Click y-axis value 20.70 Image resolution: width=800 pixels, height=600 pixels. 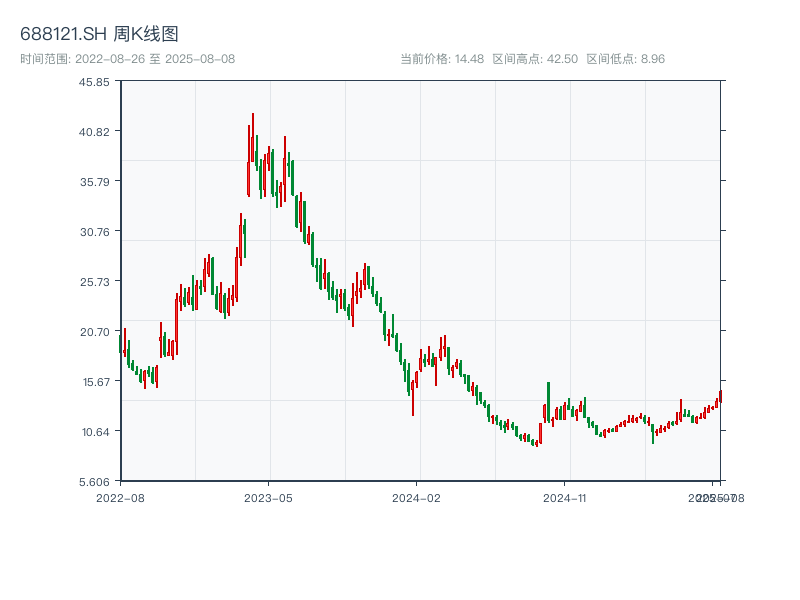pos(94,332)
